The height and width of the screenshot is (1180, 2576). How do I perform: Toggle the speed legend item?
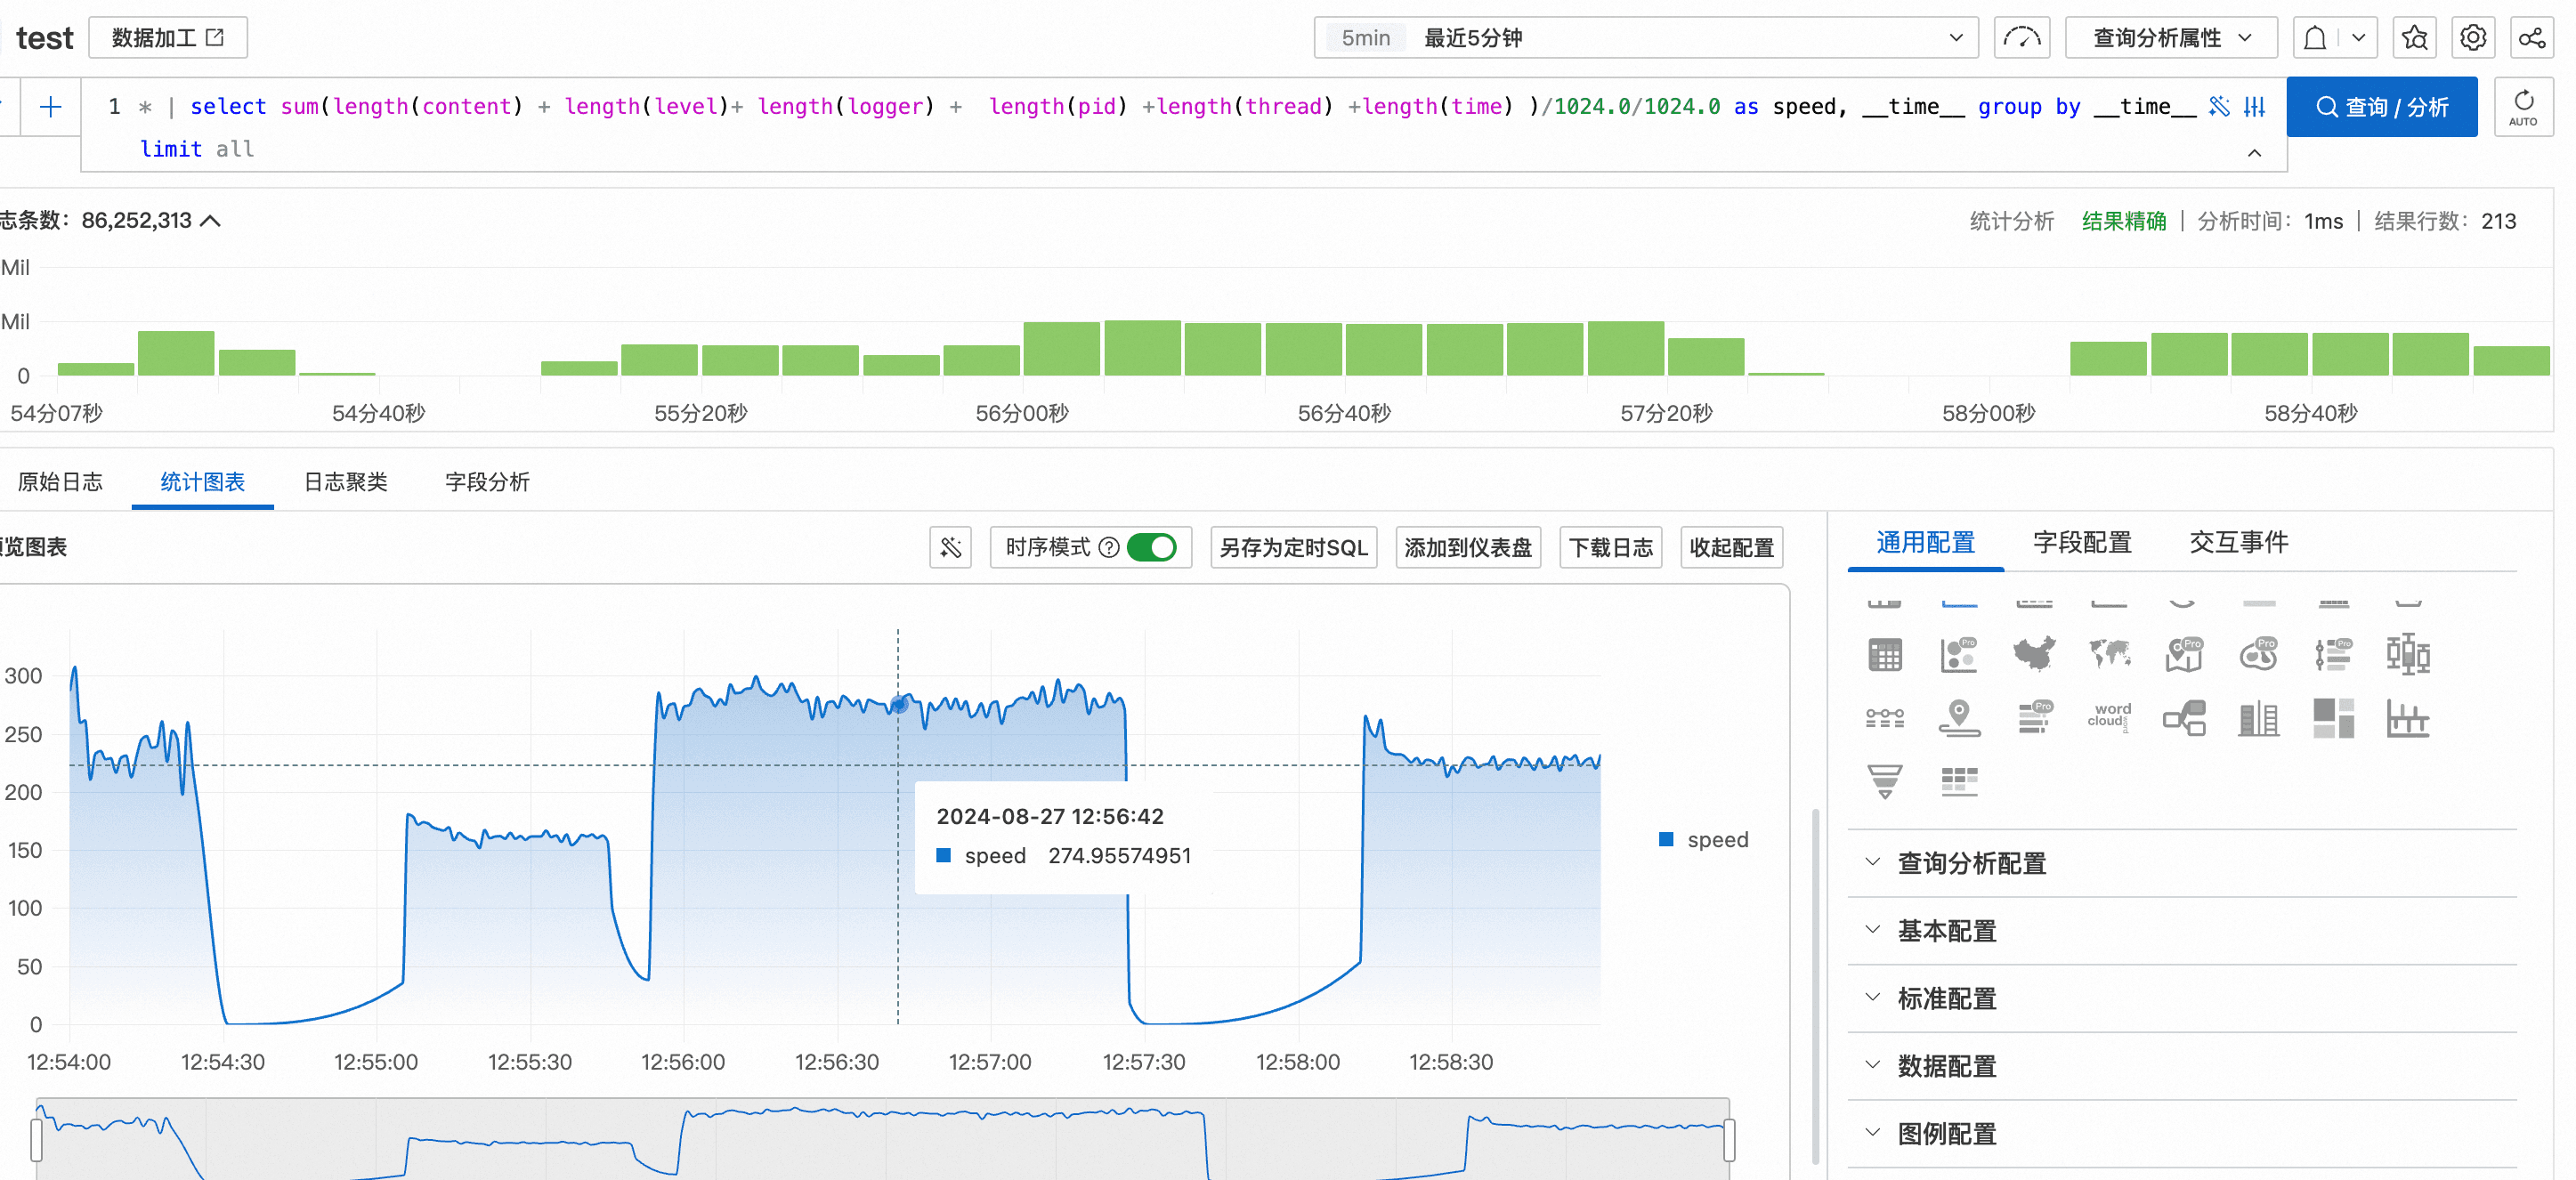(1704, 840)
